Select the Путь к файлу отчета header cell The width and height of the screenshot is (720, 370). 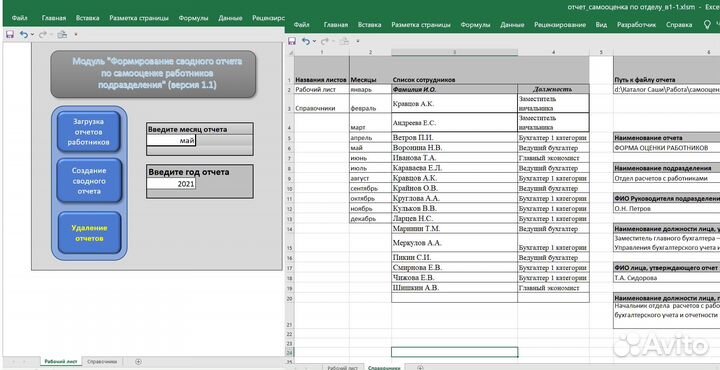(x=667, y=70)
